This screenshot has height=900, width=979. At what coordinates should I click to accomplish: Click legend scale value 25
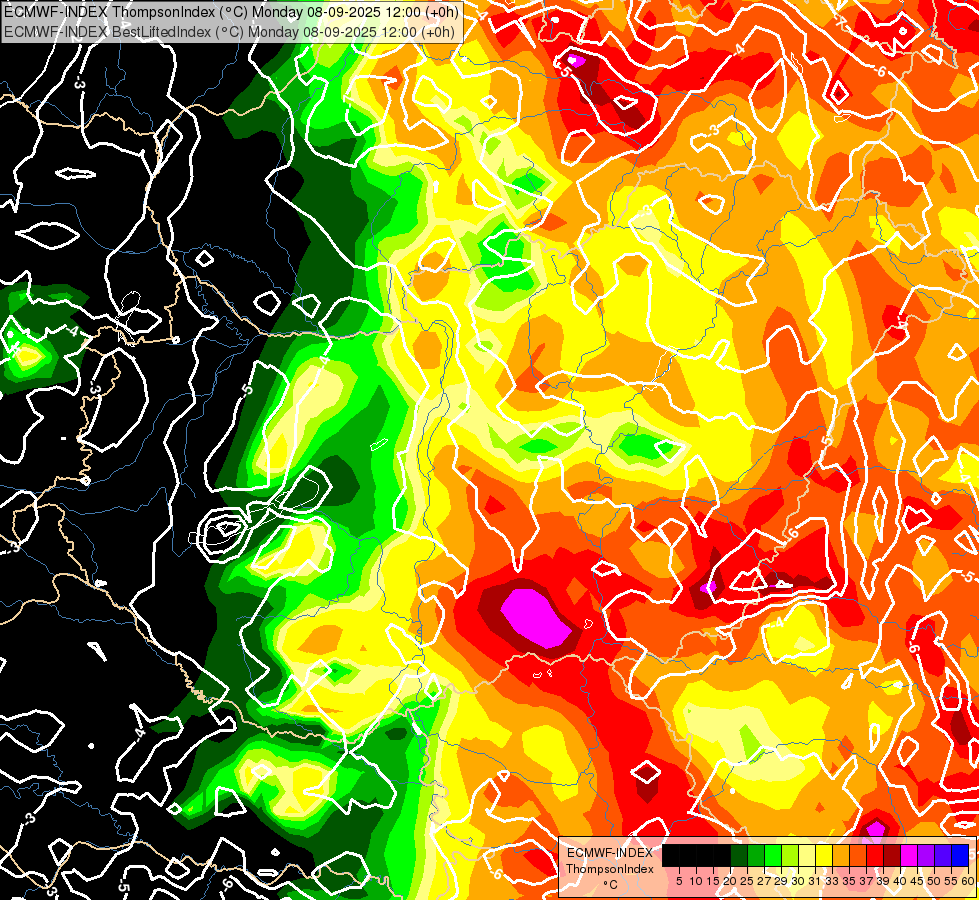click(x=747, y=881)
